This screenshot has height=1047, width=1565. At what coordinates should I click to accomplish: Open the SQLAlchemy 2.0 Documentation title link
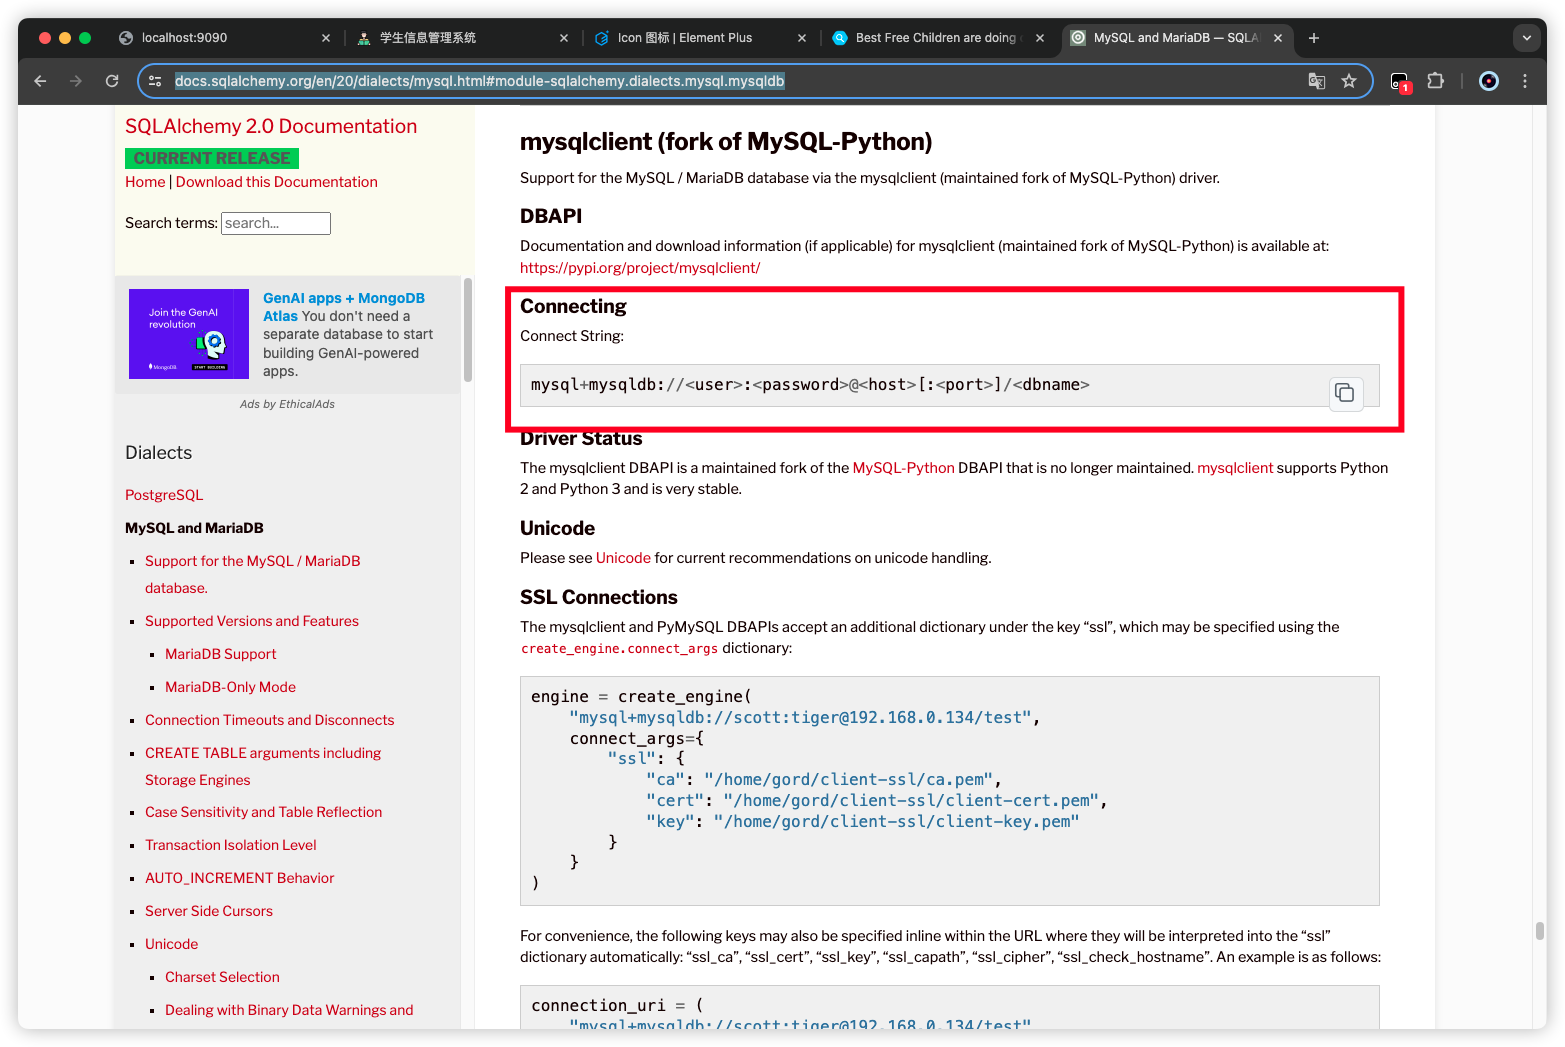click(x=271, y=126)
